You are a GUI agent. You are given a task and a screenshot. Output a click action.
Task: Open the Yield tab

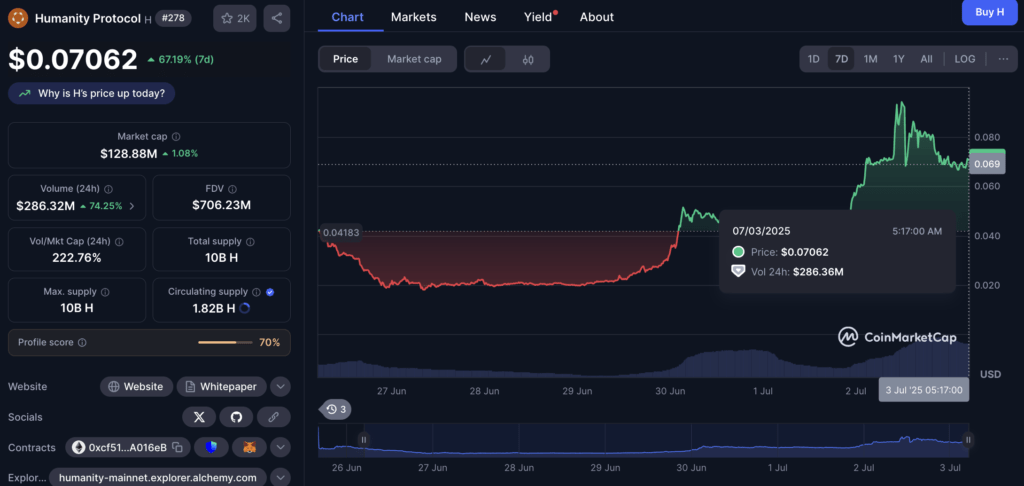540,17
